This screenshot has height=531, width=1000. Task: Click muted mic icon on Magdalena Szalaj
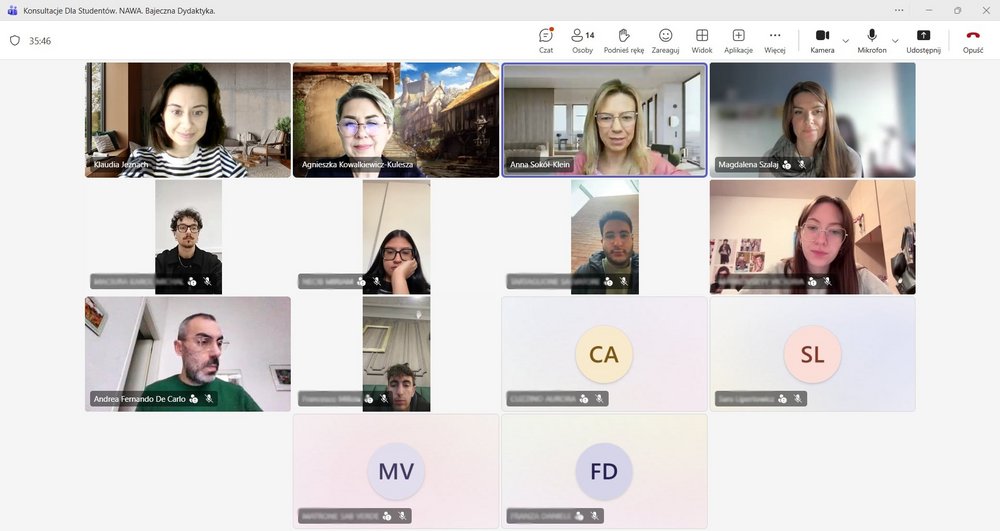pyautogui.click(x=802, y=164)
